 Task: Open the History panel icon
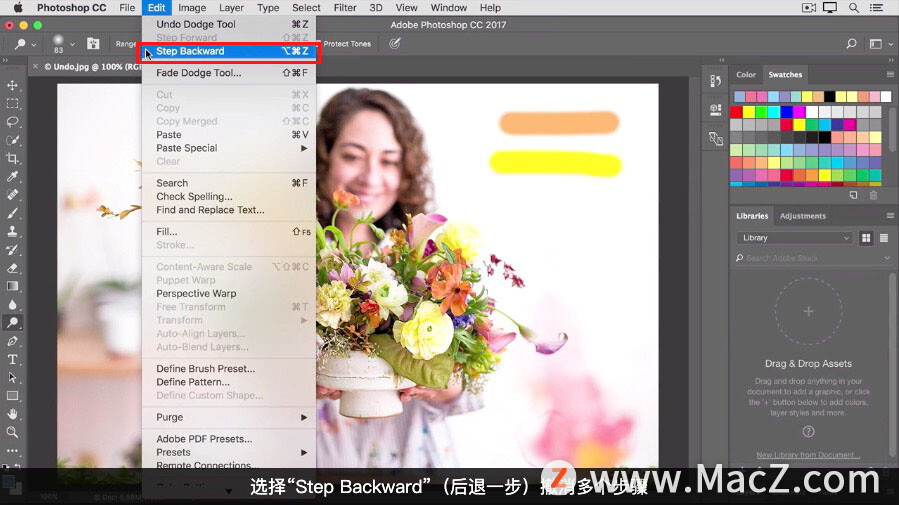tap(716, 81)
